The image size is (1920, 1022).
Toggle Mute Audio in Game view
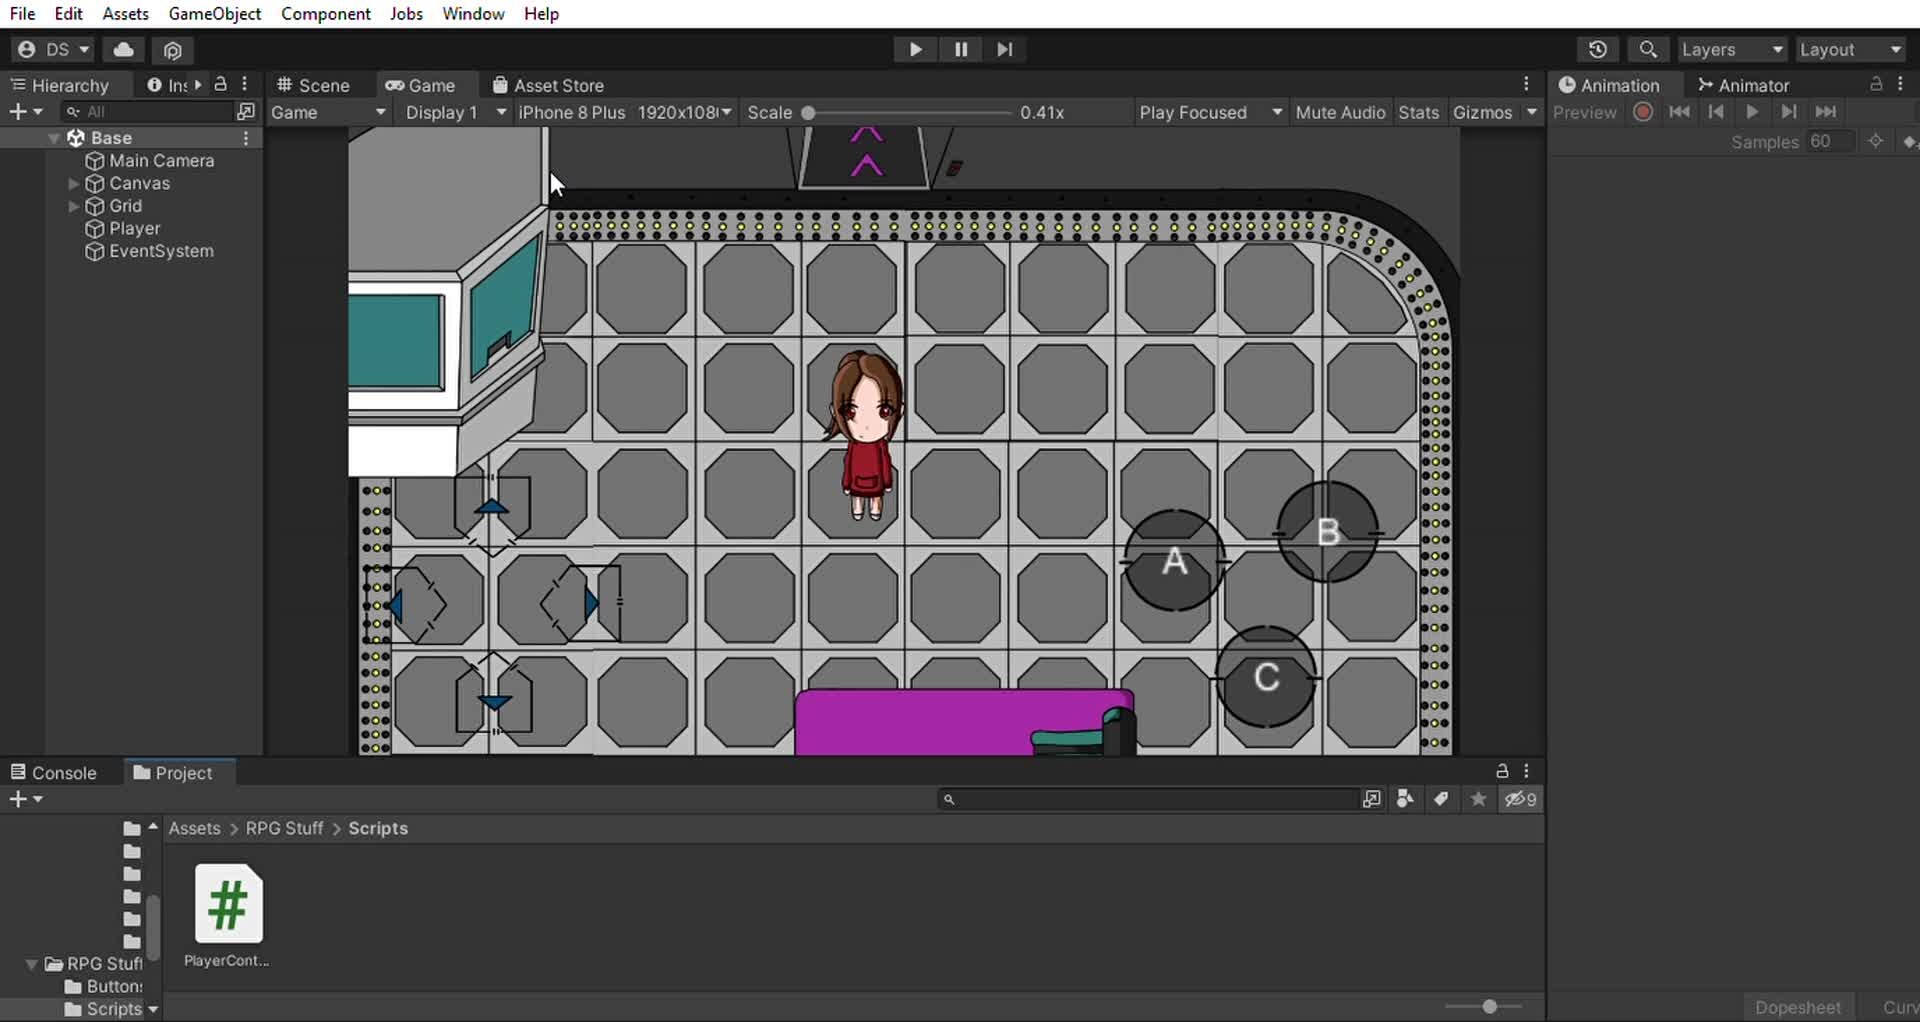pyautogui.click(x=1340, y=112)
